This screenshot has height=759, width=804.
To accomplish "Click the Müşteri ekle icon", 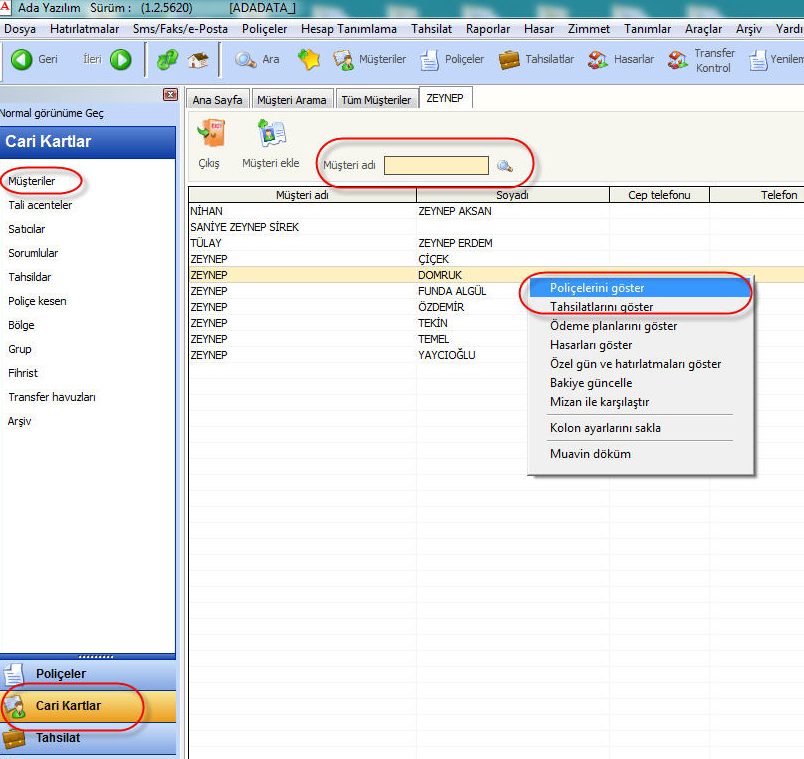I will point(271,134).
